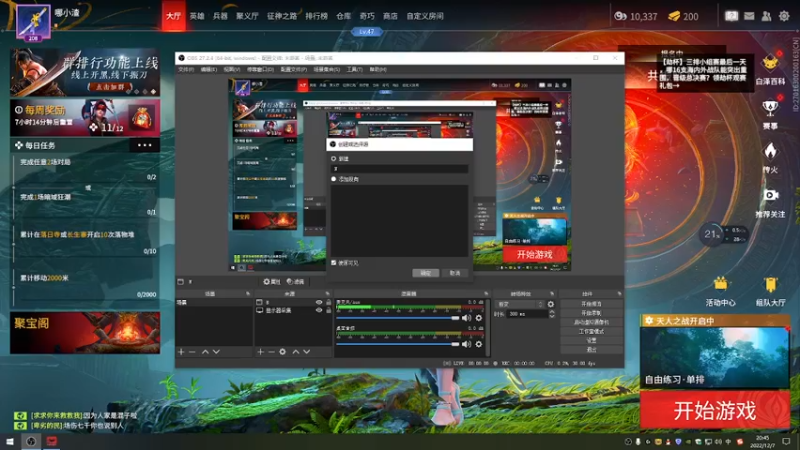Viewport: 800px width, 450px height.
Task: Adjust the microphone volume slider in OBS
Action: tap(398, 318)
